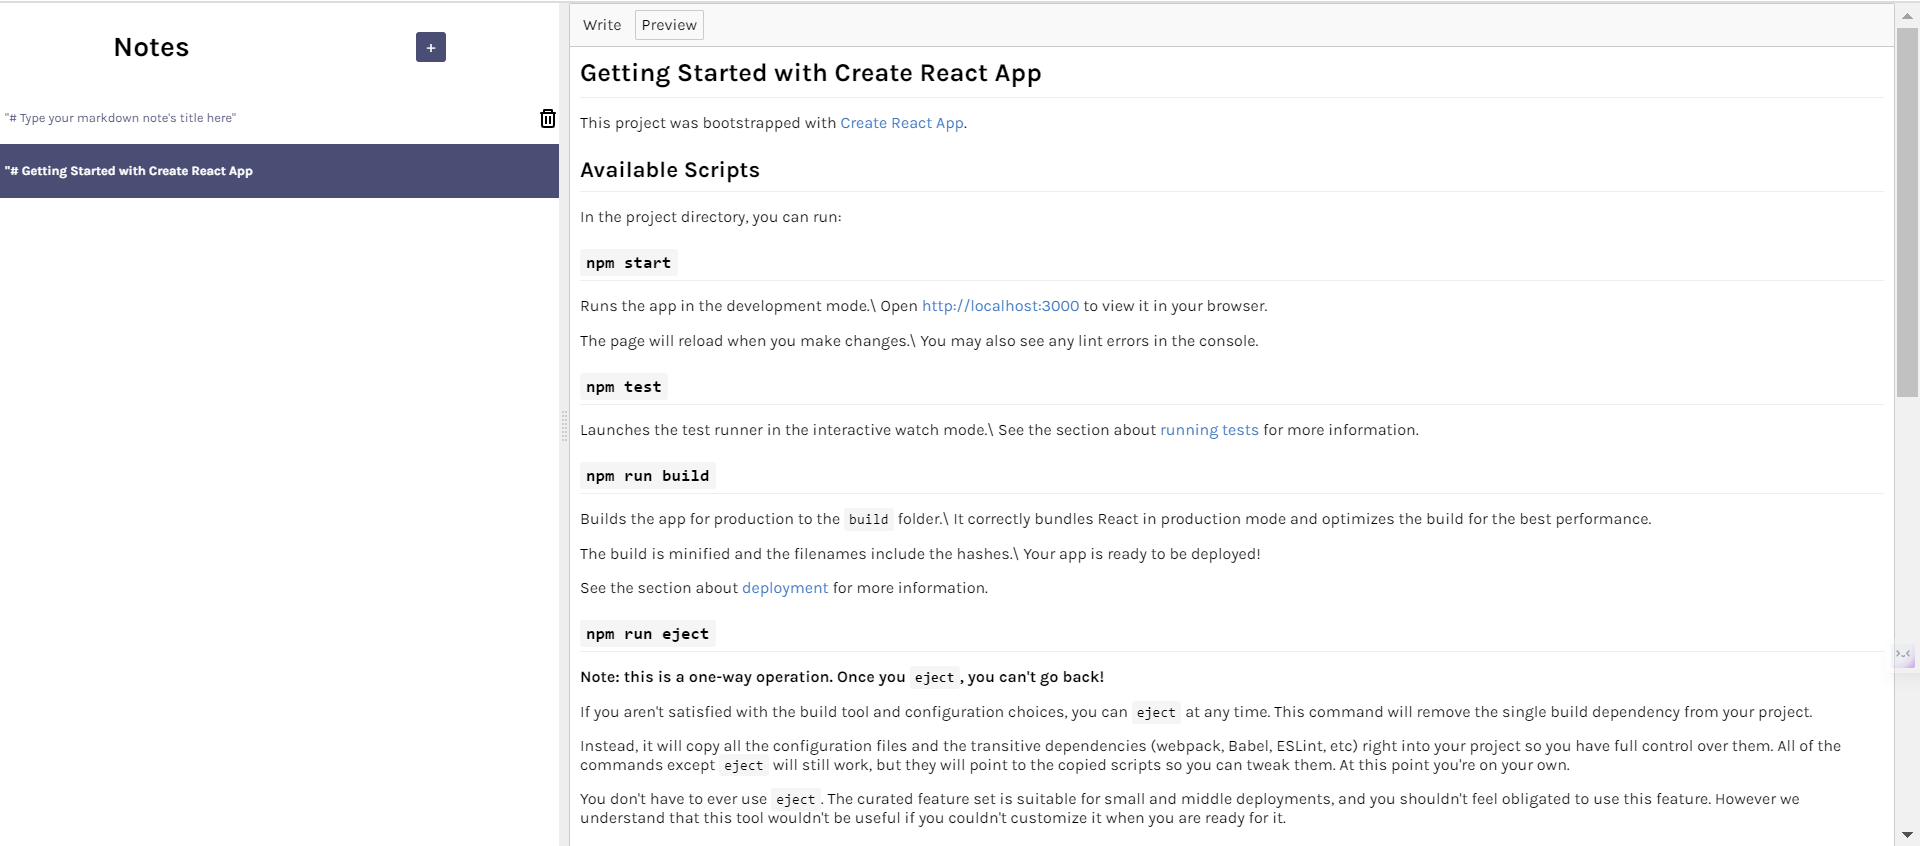Click the 'Instead, it will copy all the configuration' paragraph

(x=1210, y=755)
